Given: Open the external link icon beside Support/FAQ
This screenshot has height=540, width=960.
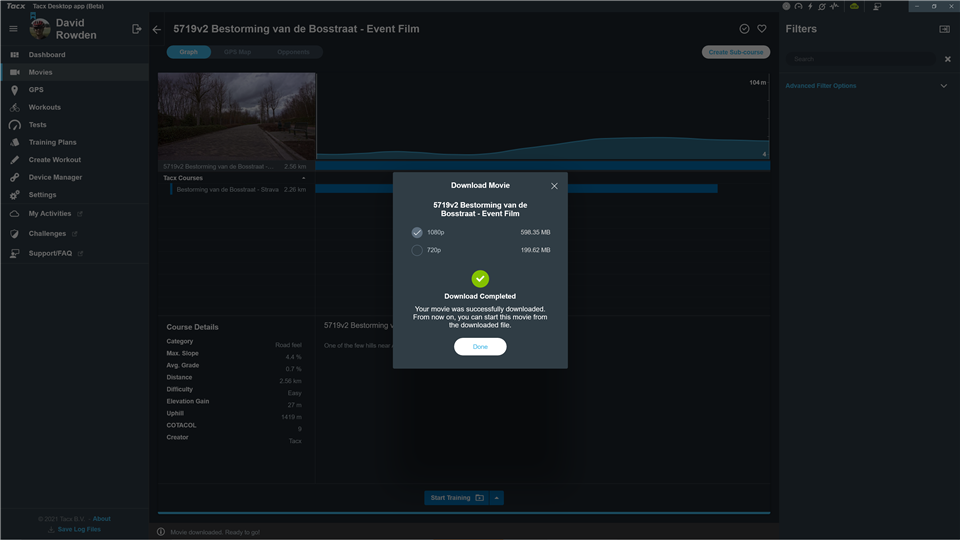Looking at the screenshot, I should click(80, 253).
